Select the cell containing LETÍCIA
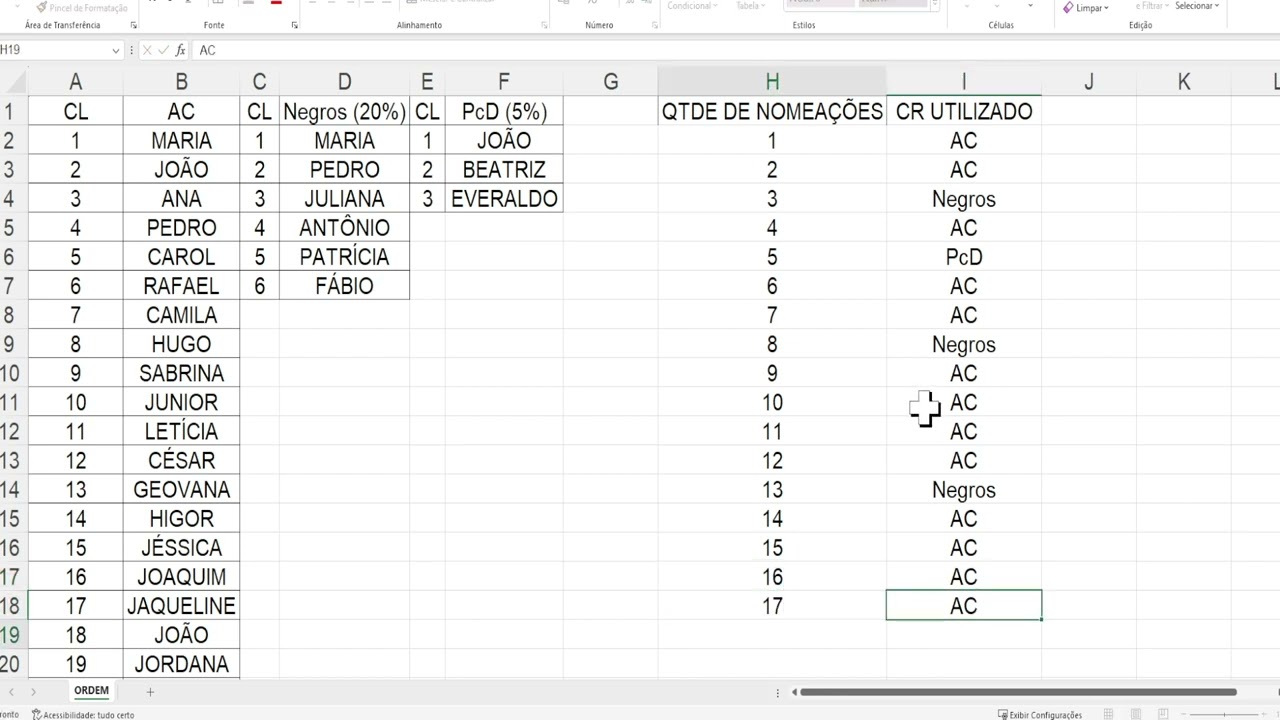The width and height of the screenshot is (1280, 720). 181,431
